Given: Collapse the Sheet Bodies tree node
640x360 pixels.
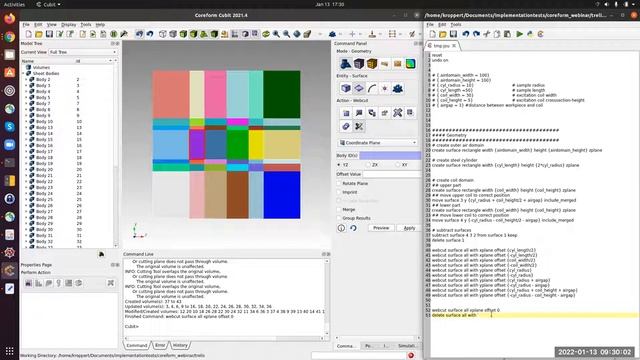Looking at the screenshot, I should coord(23,73).
